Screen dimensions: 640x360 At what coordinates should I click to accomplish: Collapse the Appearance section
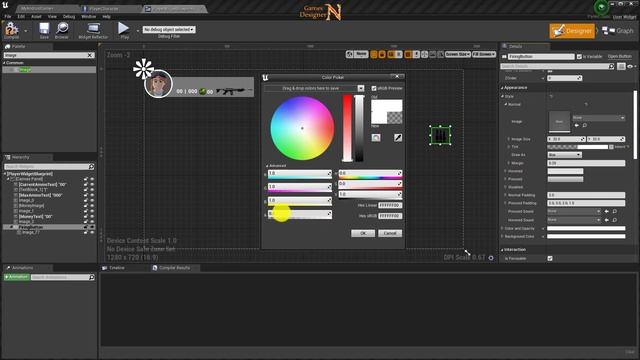(x=502, y=88)
